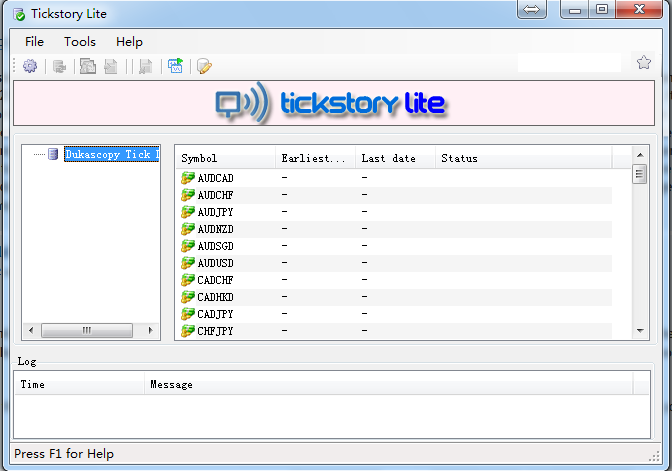This screenshot has height=471, width=672.
Task: Select the AUDCAD row text
Action: point(215,178)
